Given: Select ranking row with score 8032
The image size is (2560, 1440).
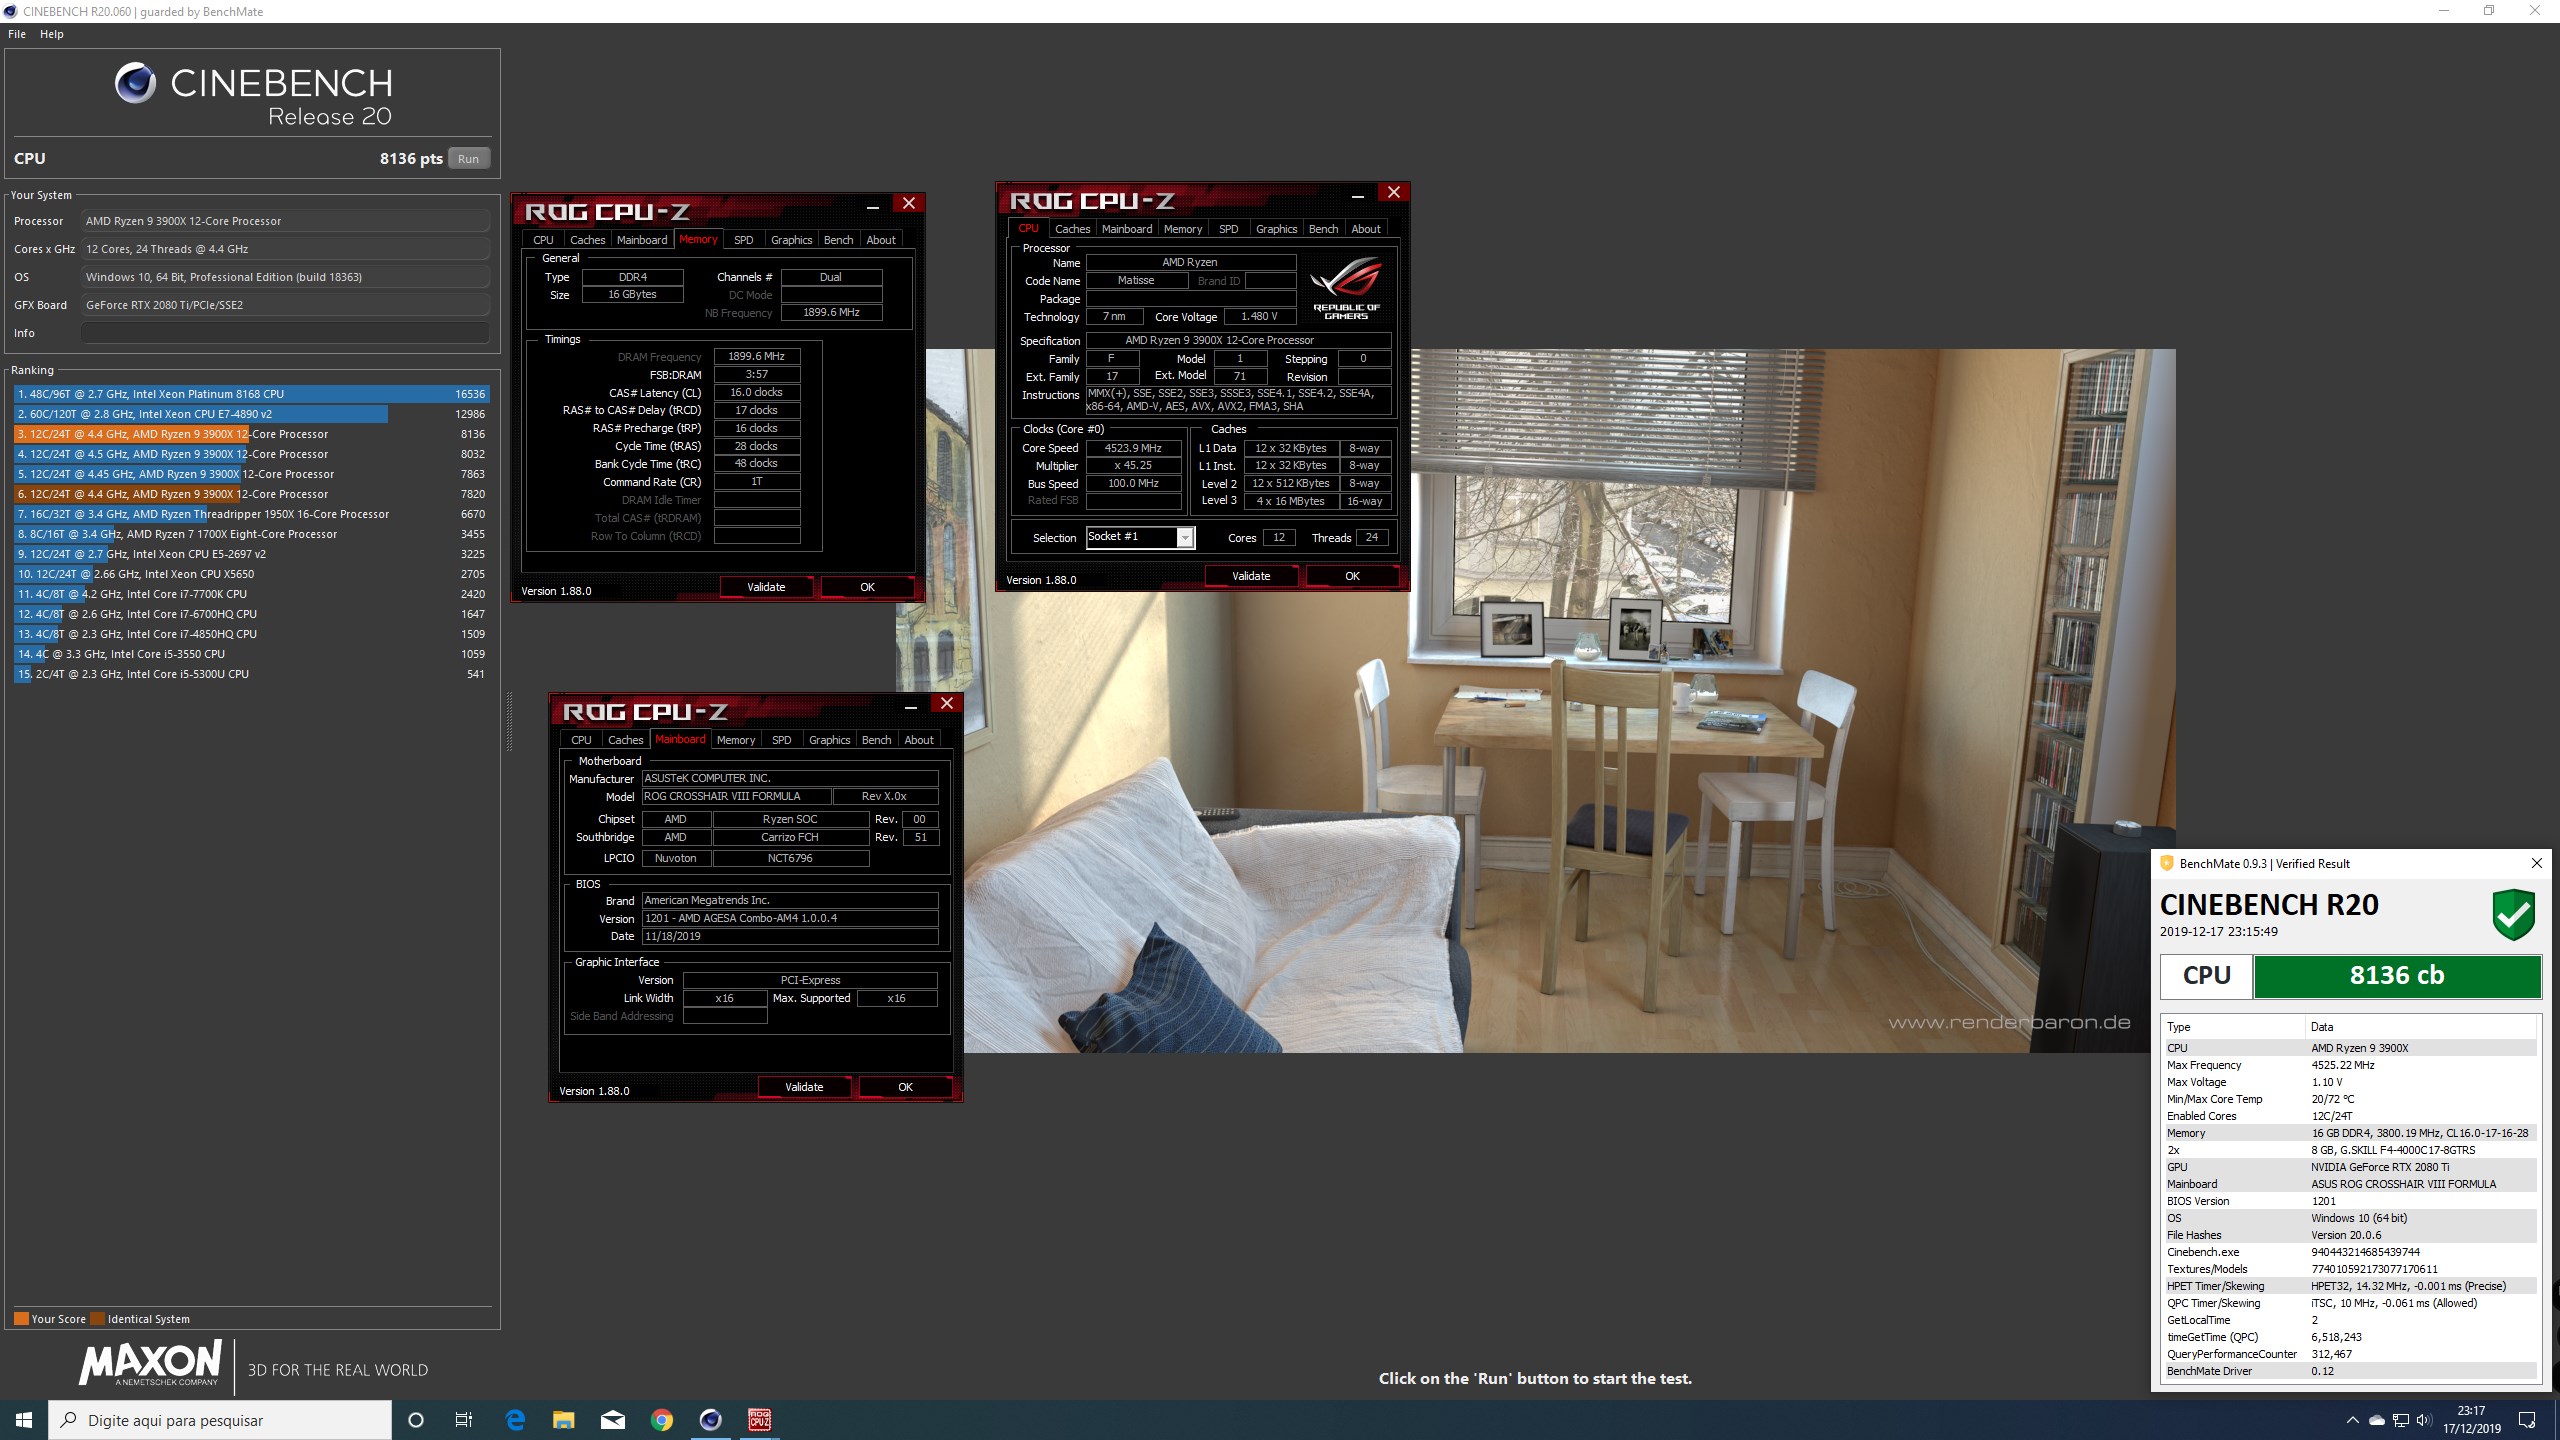Looking at the screenshot, I should [250, 454].
